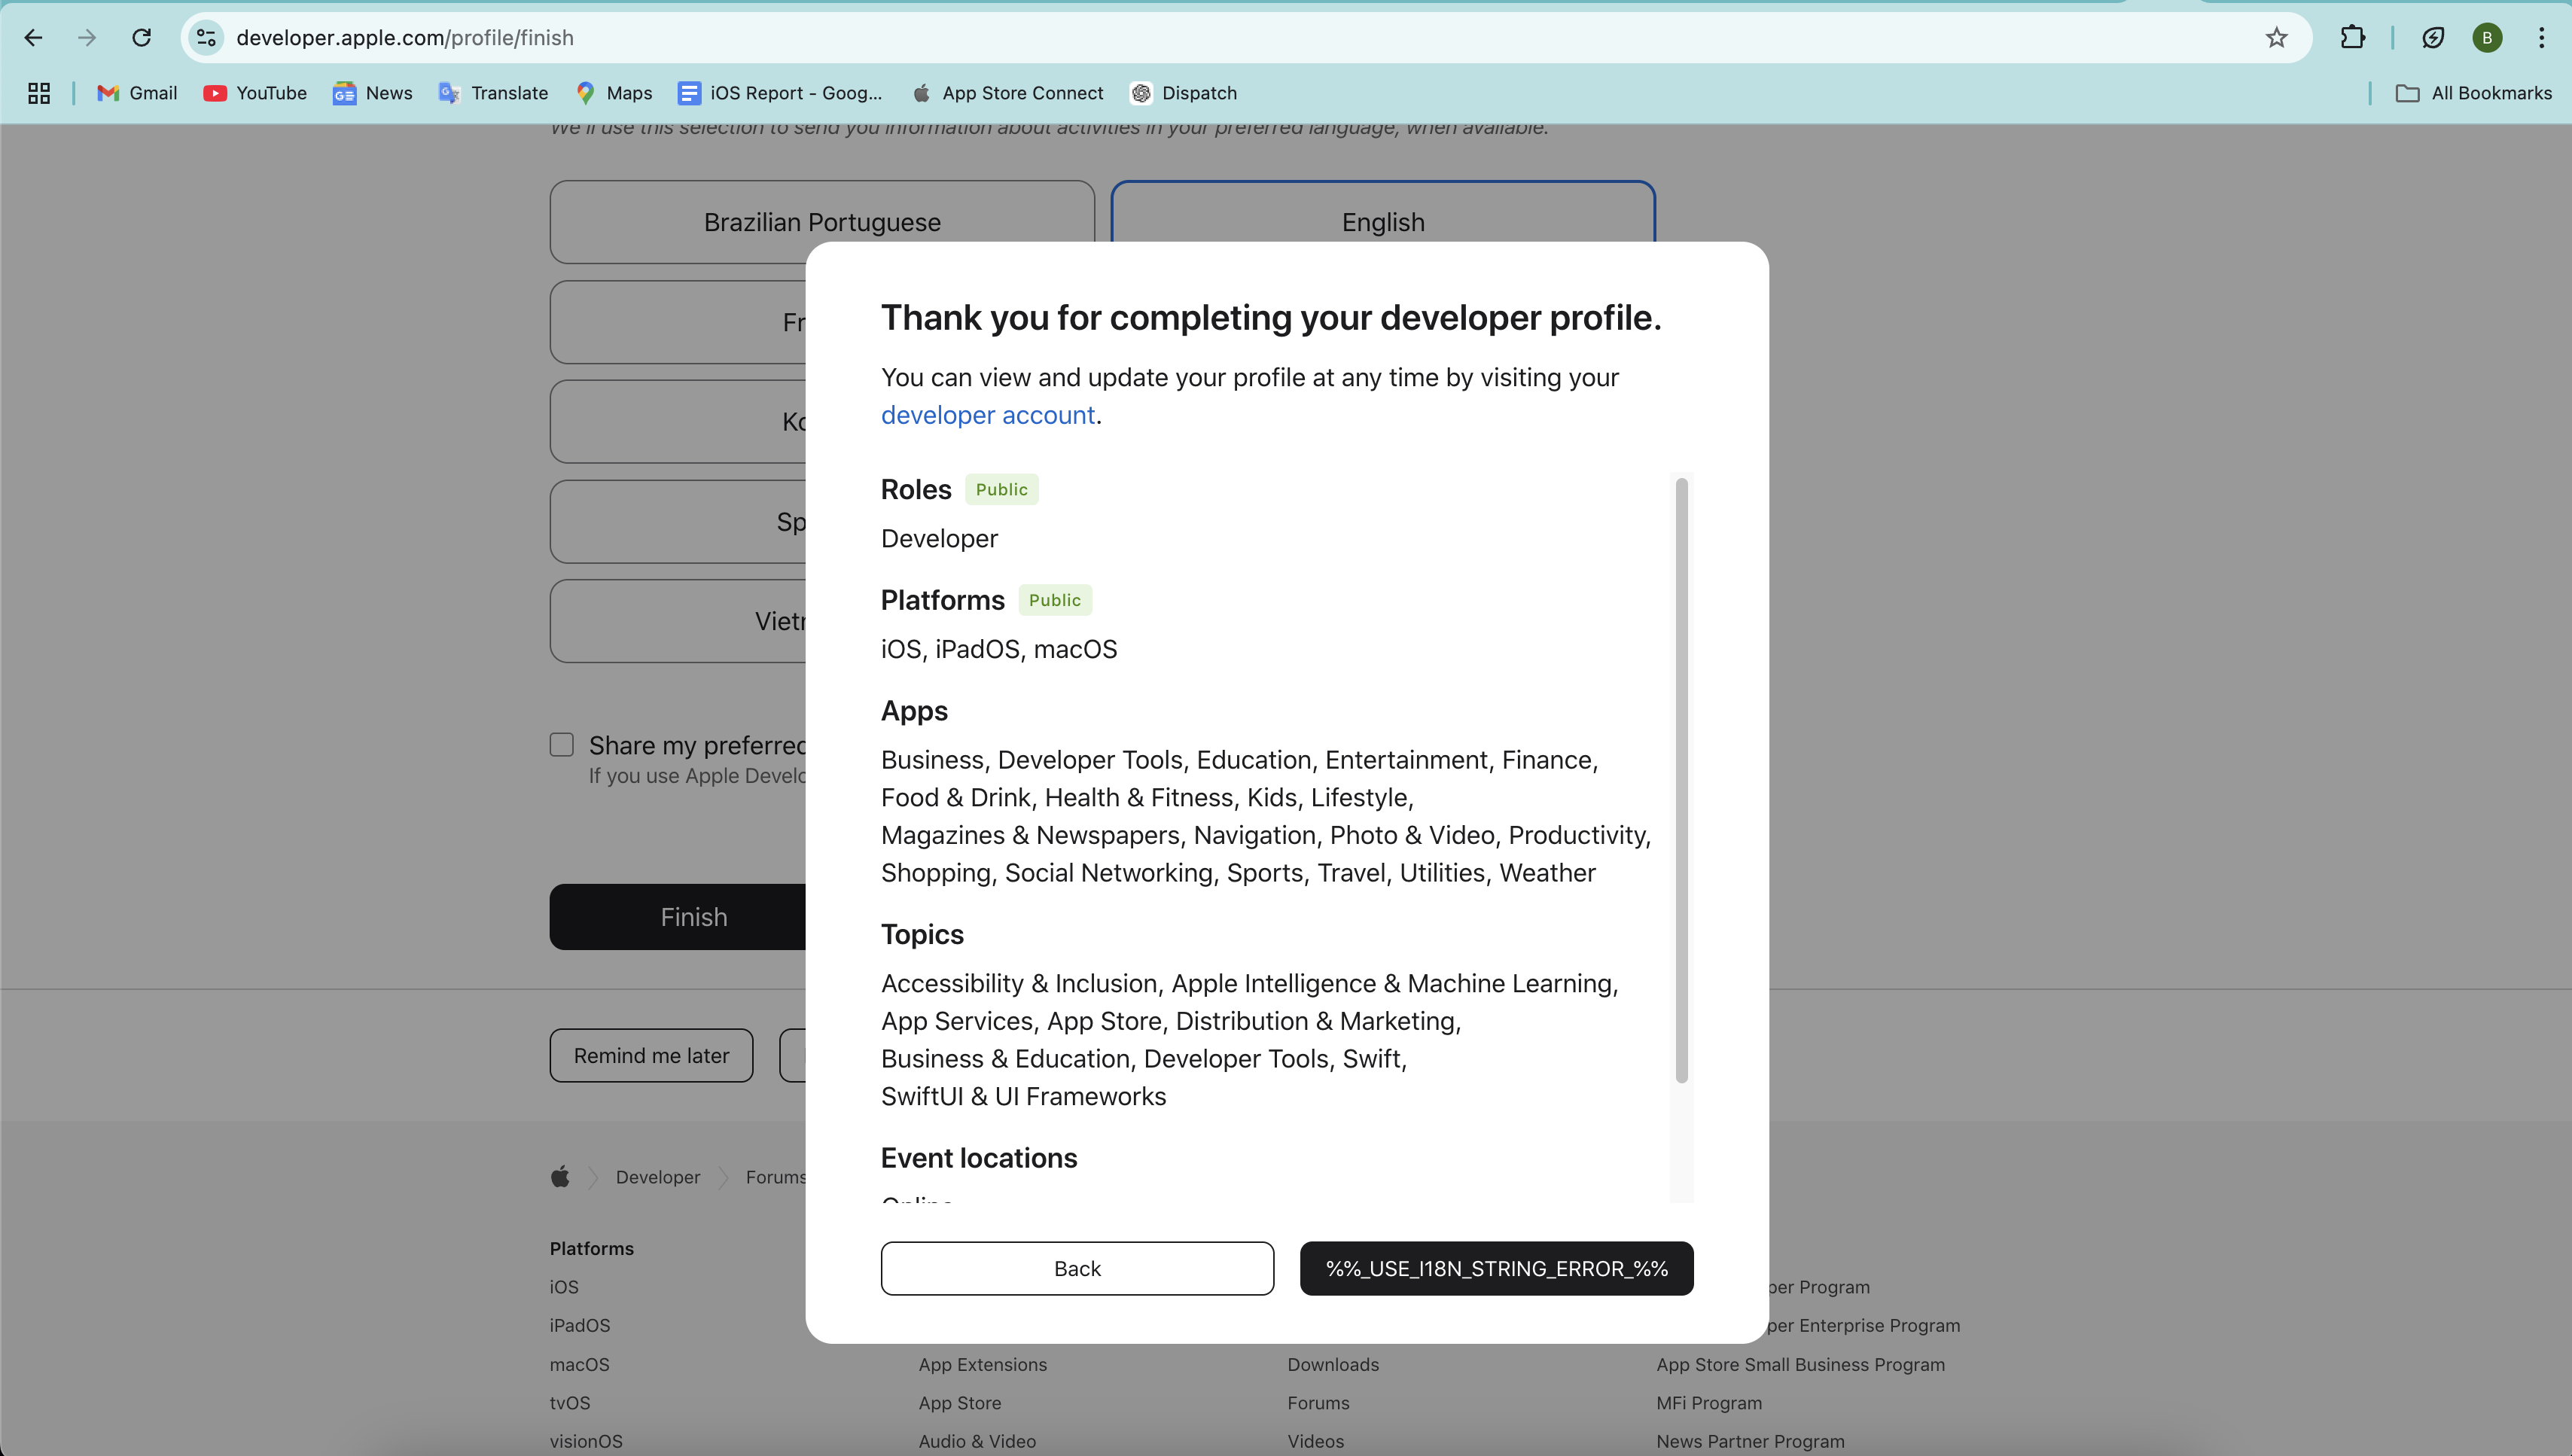Viewport: 2572px width, 1456px height.
Task: Open the News Partner Program footer link
Action: (1751, 1441)
